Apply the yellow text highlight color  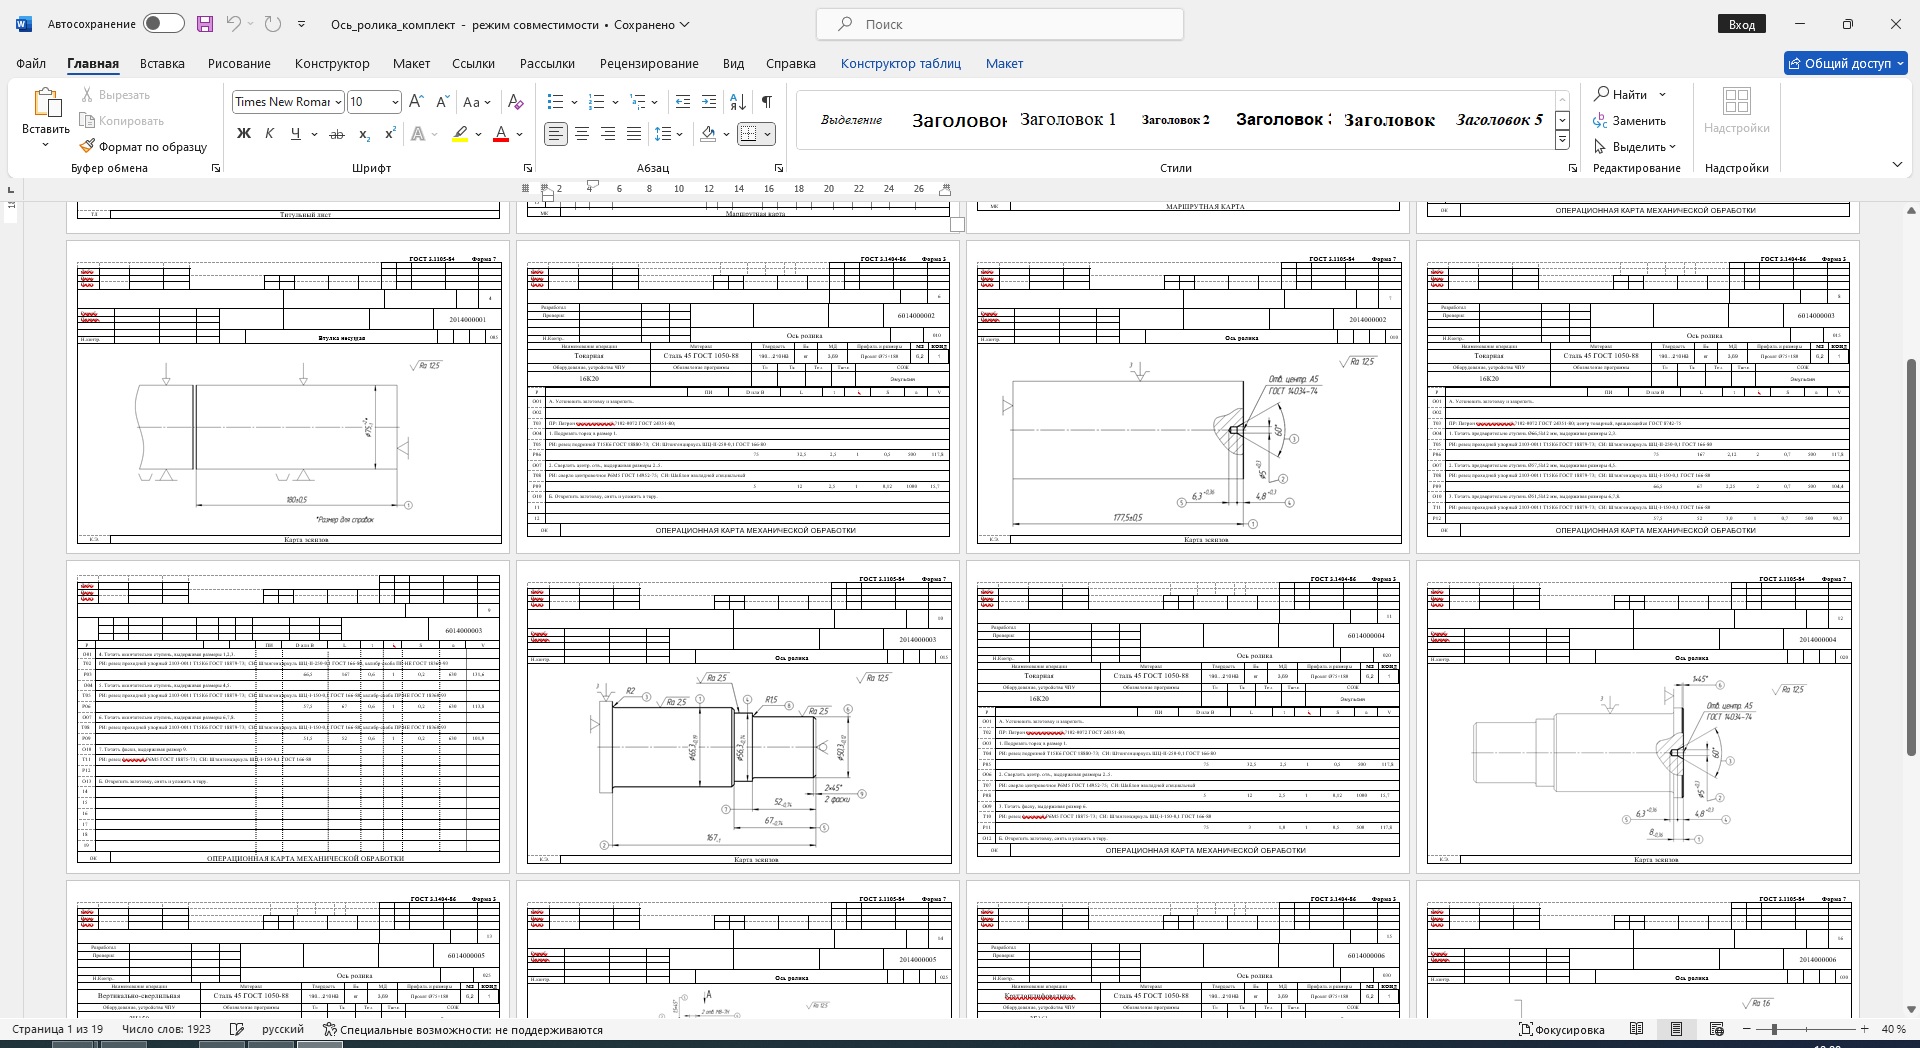(460, 134)
